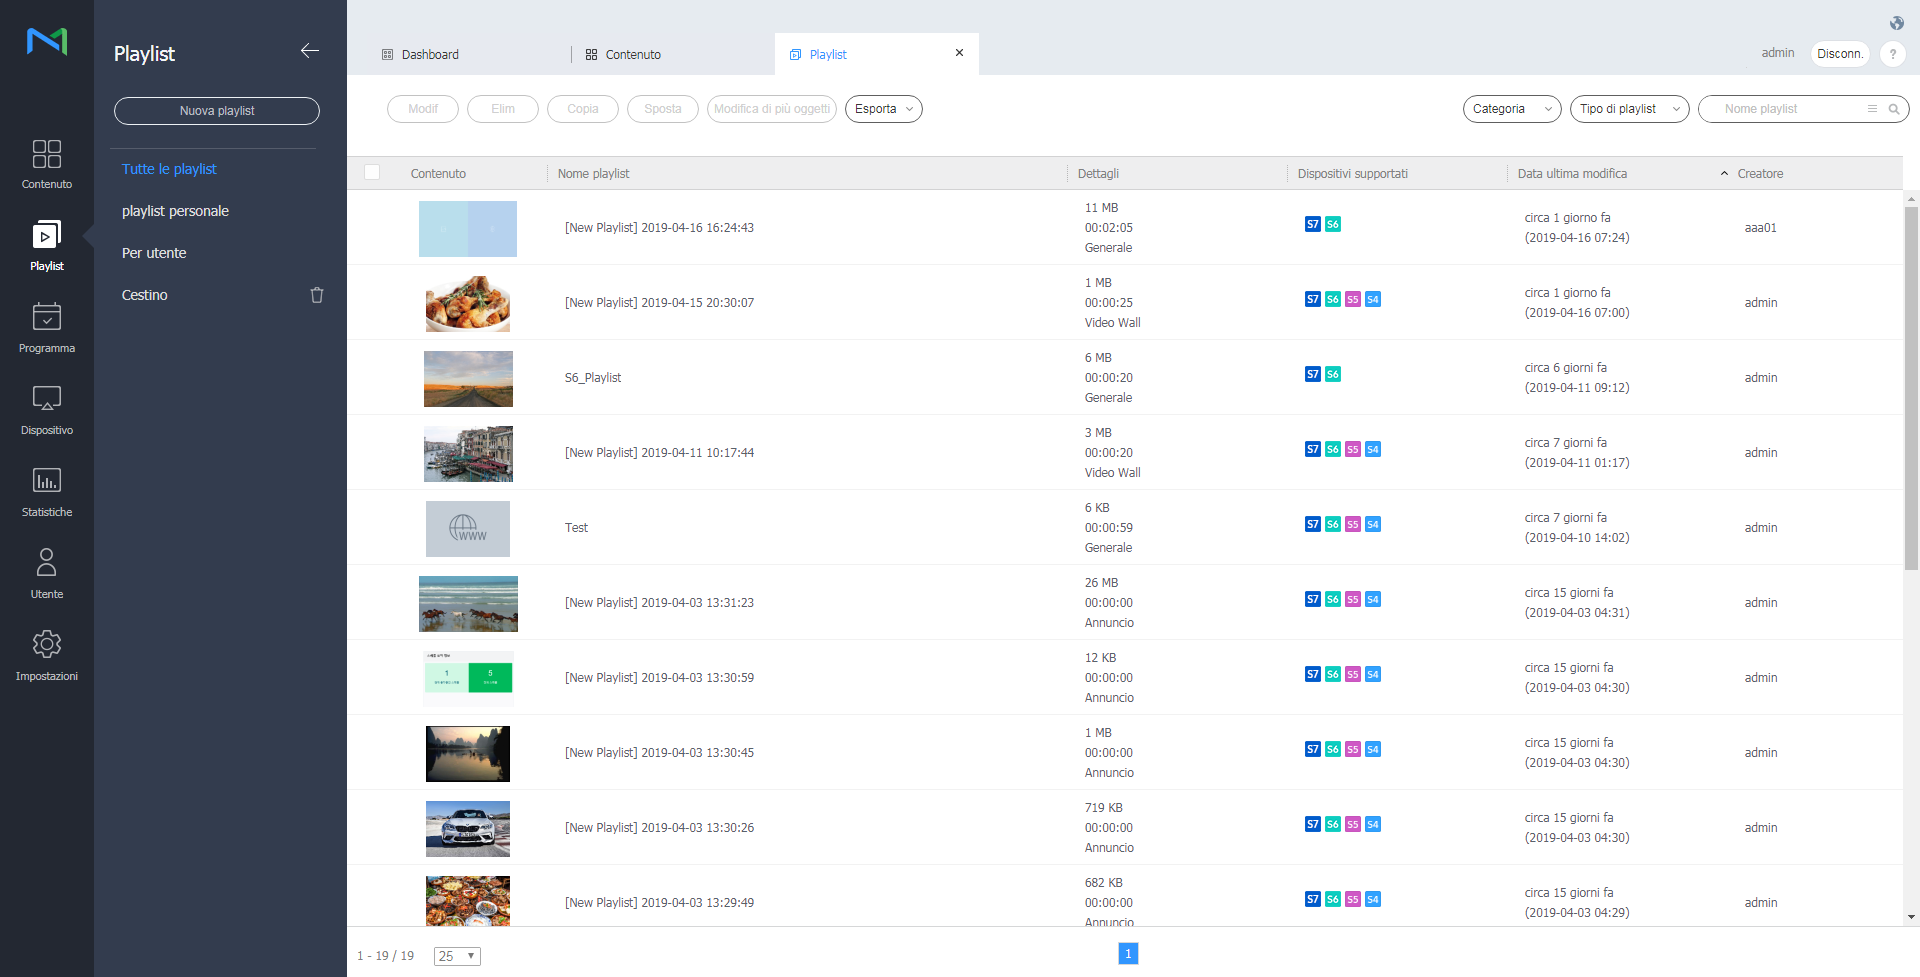This screenshot has width=1920, height=977.
Task: Switch to the Dashboard tab
Action: [430, 55]
